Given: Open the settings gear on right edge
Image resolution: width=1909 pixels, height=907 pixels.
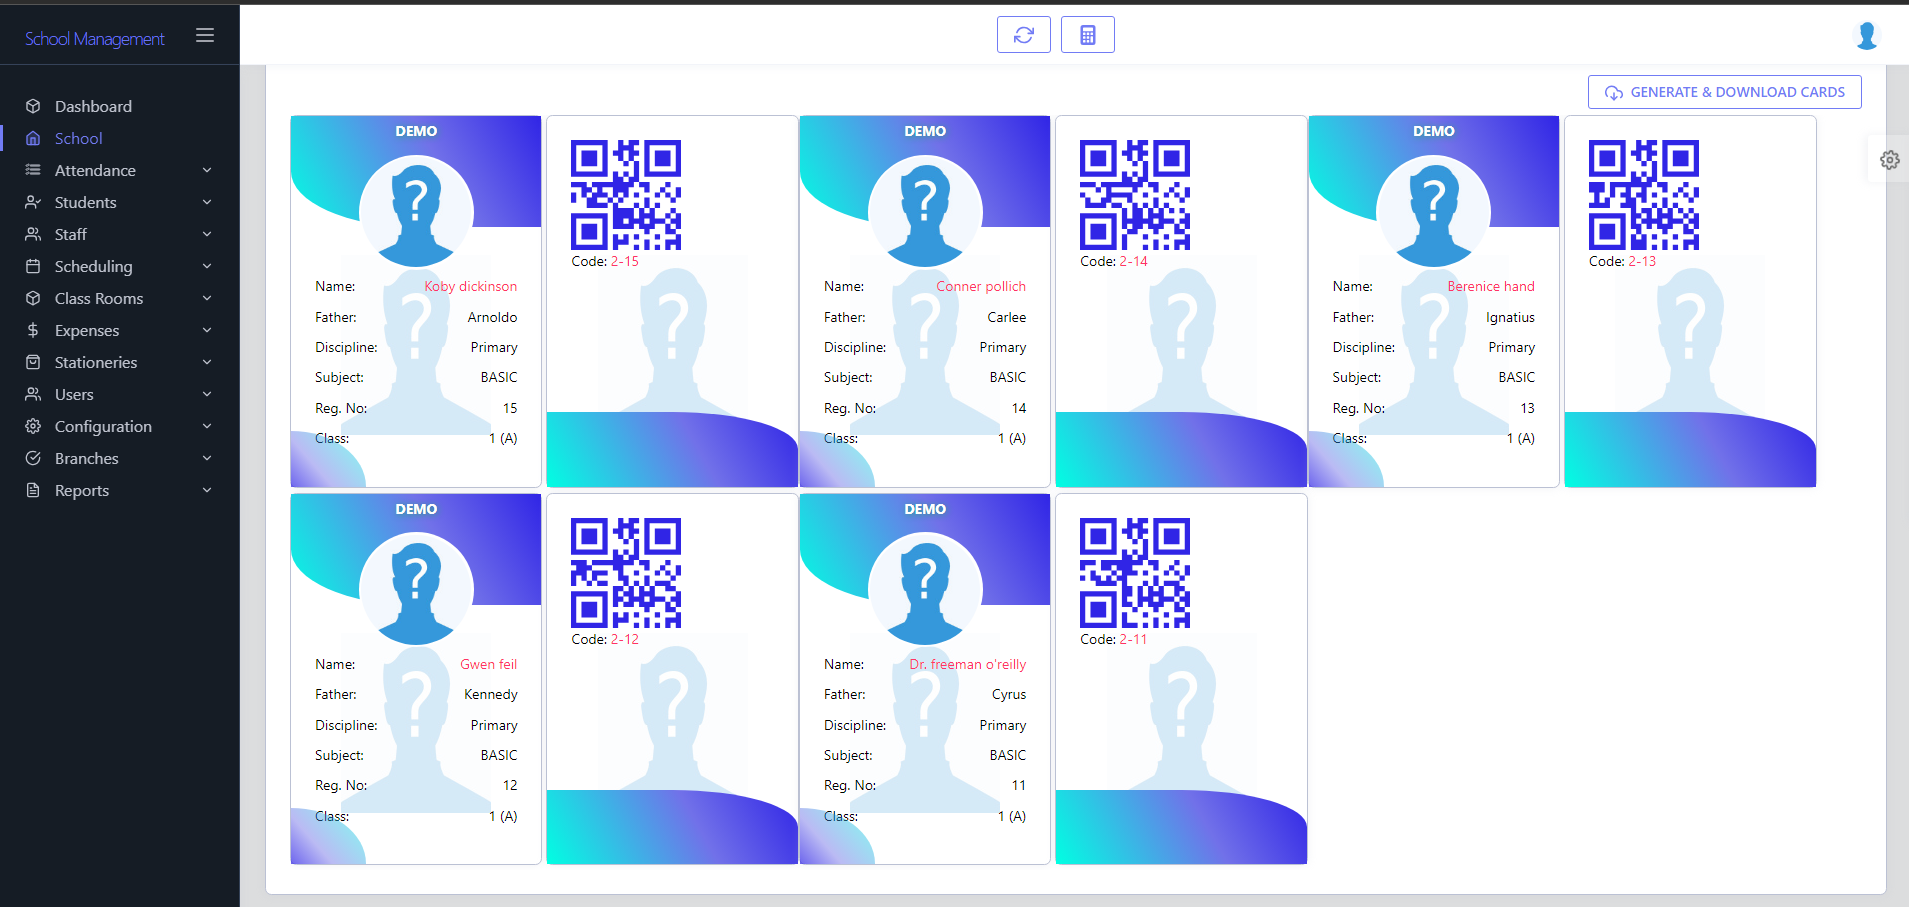Looking at the screenshot, I should coord(1889,160).
